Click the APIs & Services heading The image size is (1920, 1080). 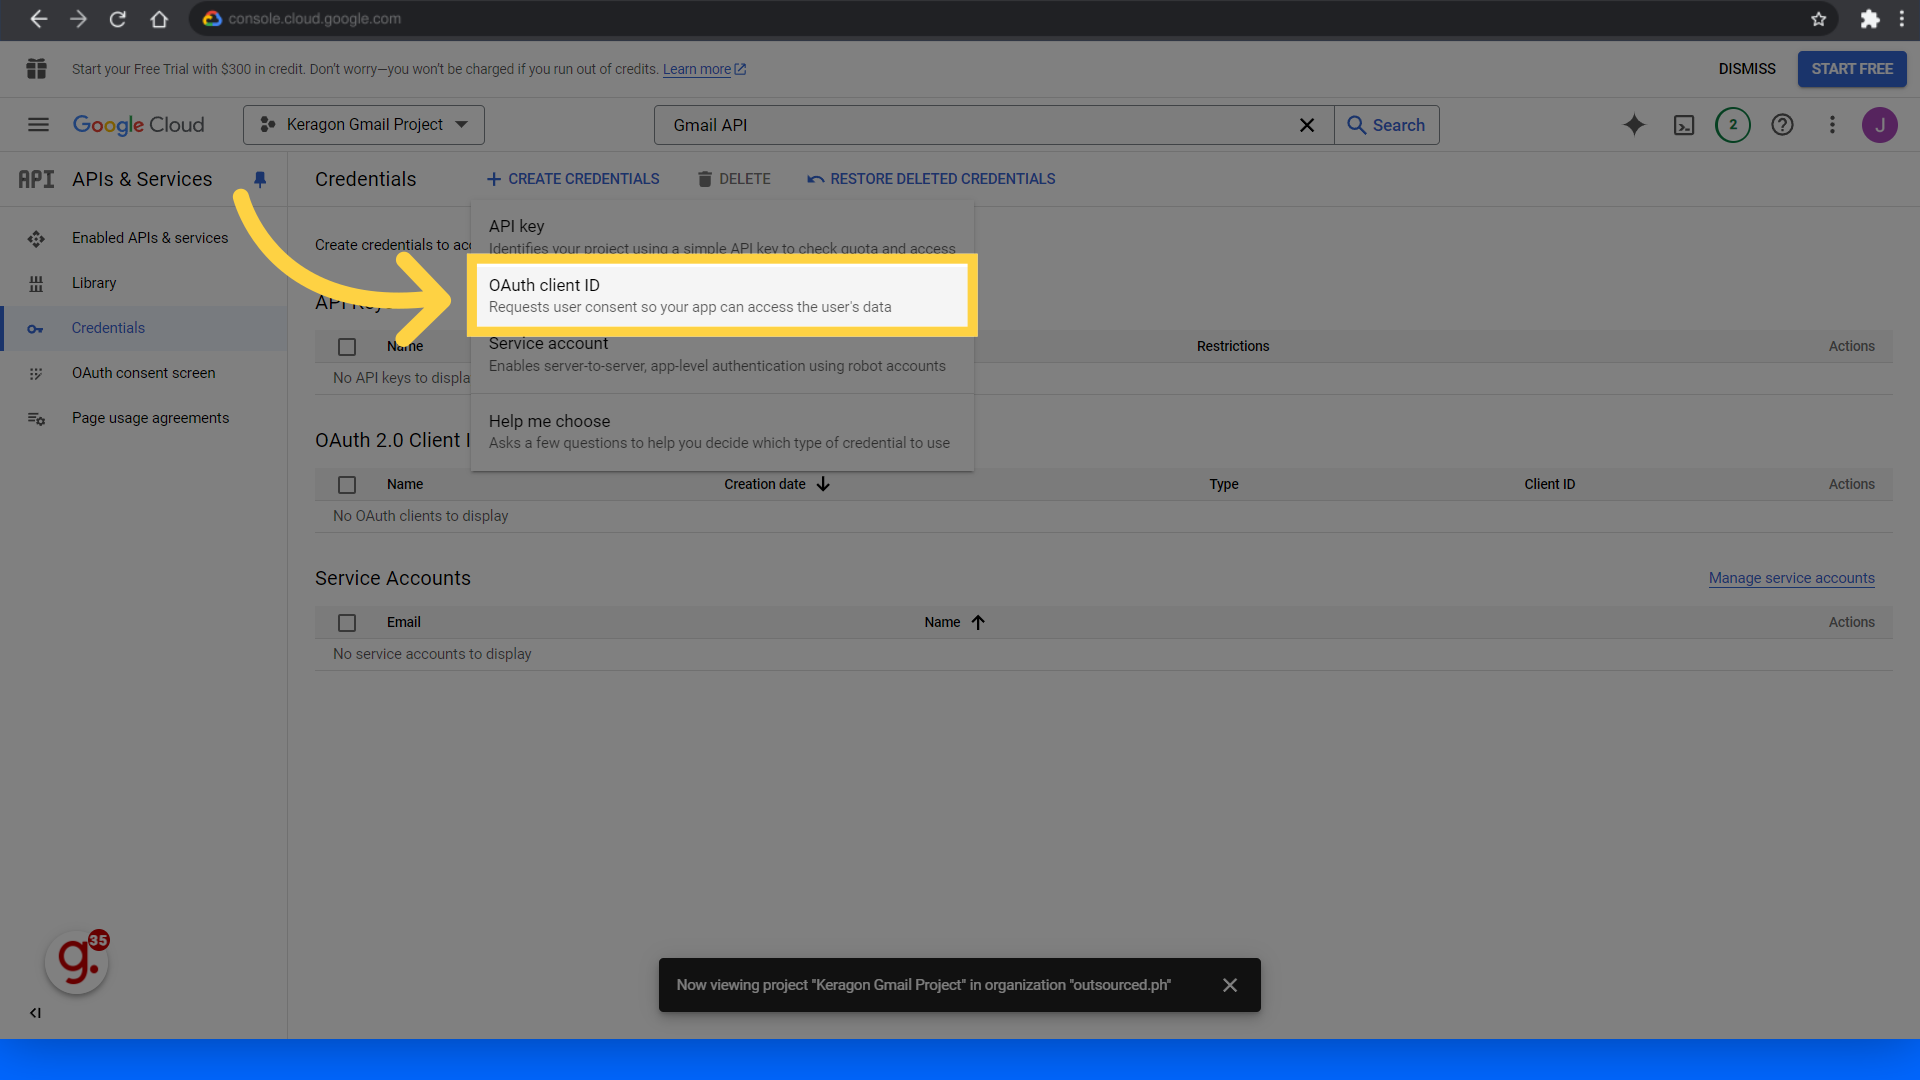(x=142, y=179)
